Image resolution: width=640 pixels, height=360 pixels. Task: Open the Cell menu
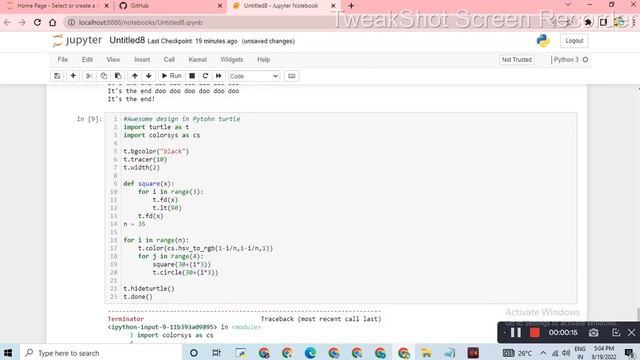(169, 60)
